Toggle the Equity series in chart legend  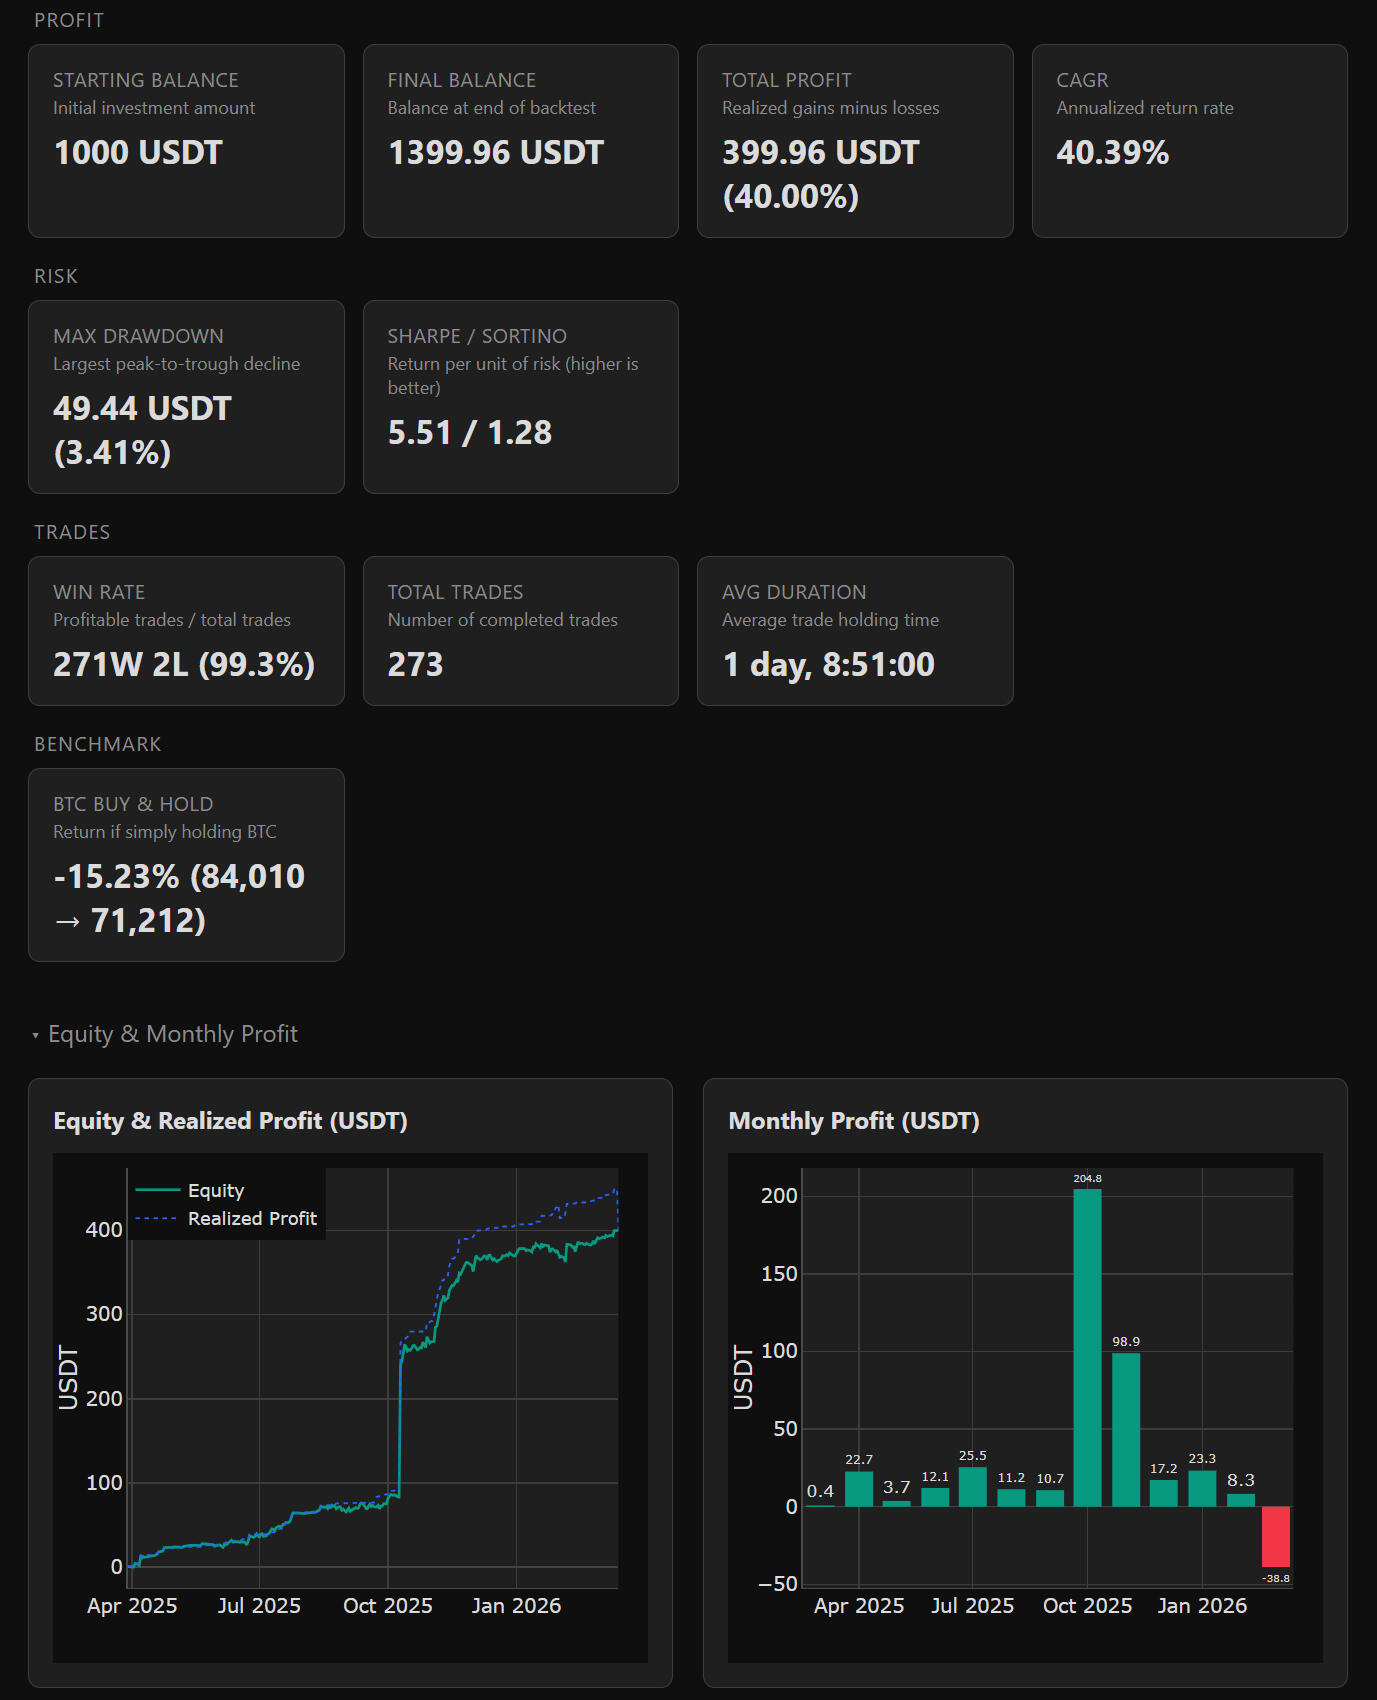(x=215, y=1190)
